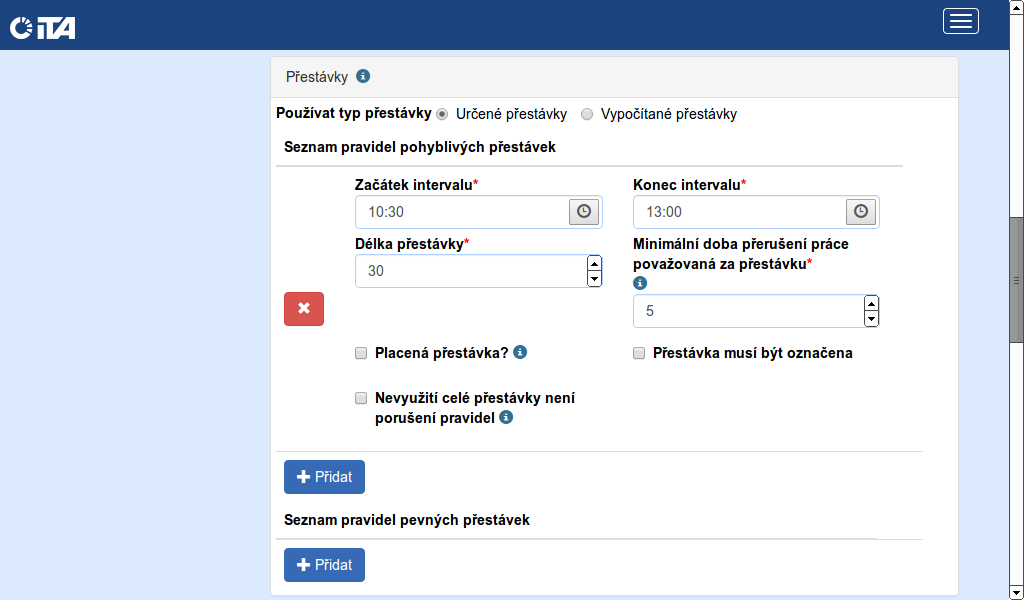Check Přestávka musí být označena
The width and height of the screenshot is (1024, 600).
(639, 353)
